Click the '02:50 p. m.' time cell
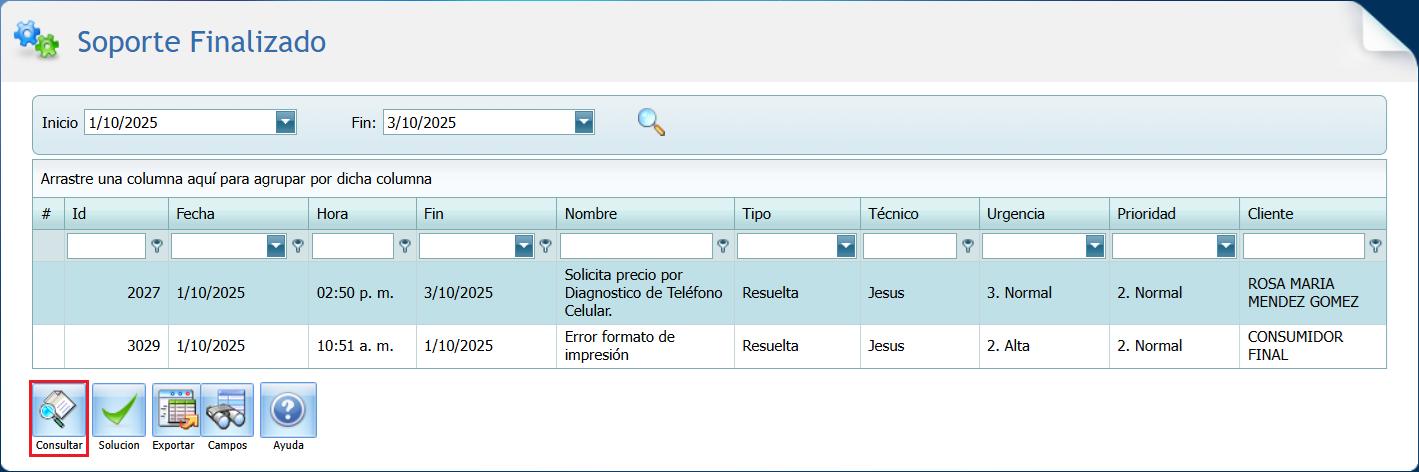The height and width of the screenshot is (472, 1419). point(362,293)
